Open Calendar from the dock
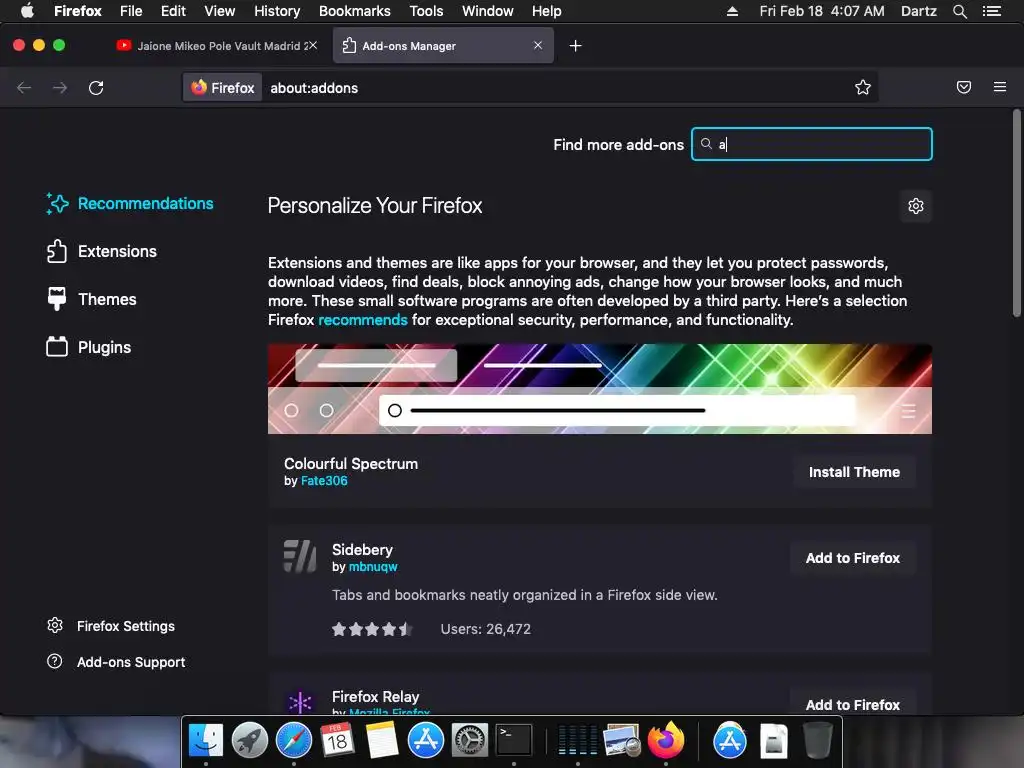Image resolution: width=1024 pixels, height=768 pixels. (x=337, y=740)
